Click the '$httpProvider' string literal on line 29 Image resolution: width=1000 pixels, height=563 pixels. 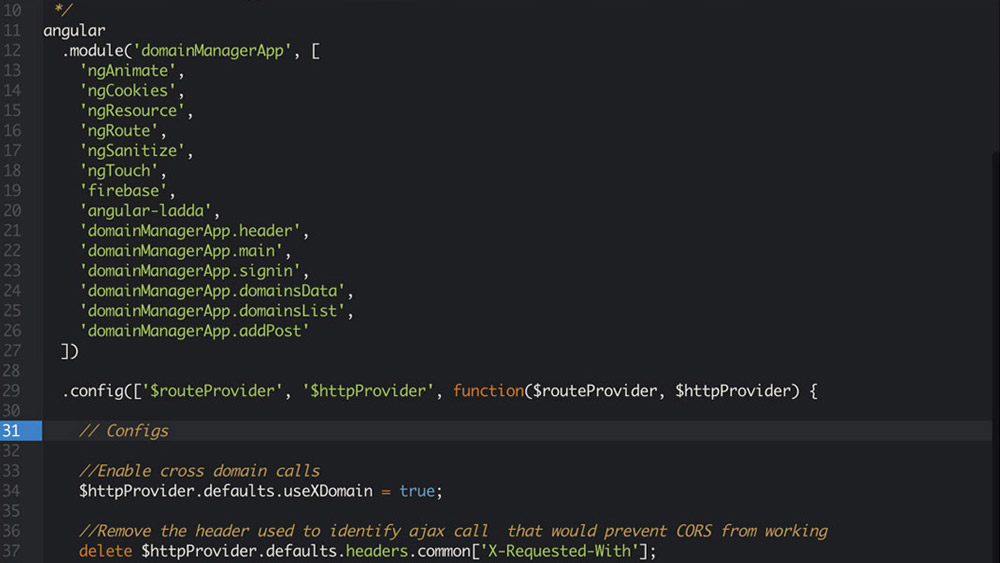pyautogui.click(x=368, y=391)
